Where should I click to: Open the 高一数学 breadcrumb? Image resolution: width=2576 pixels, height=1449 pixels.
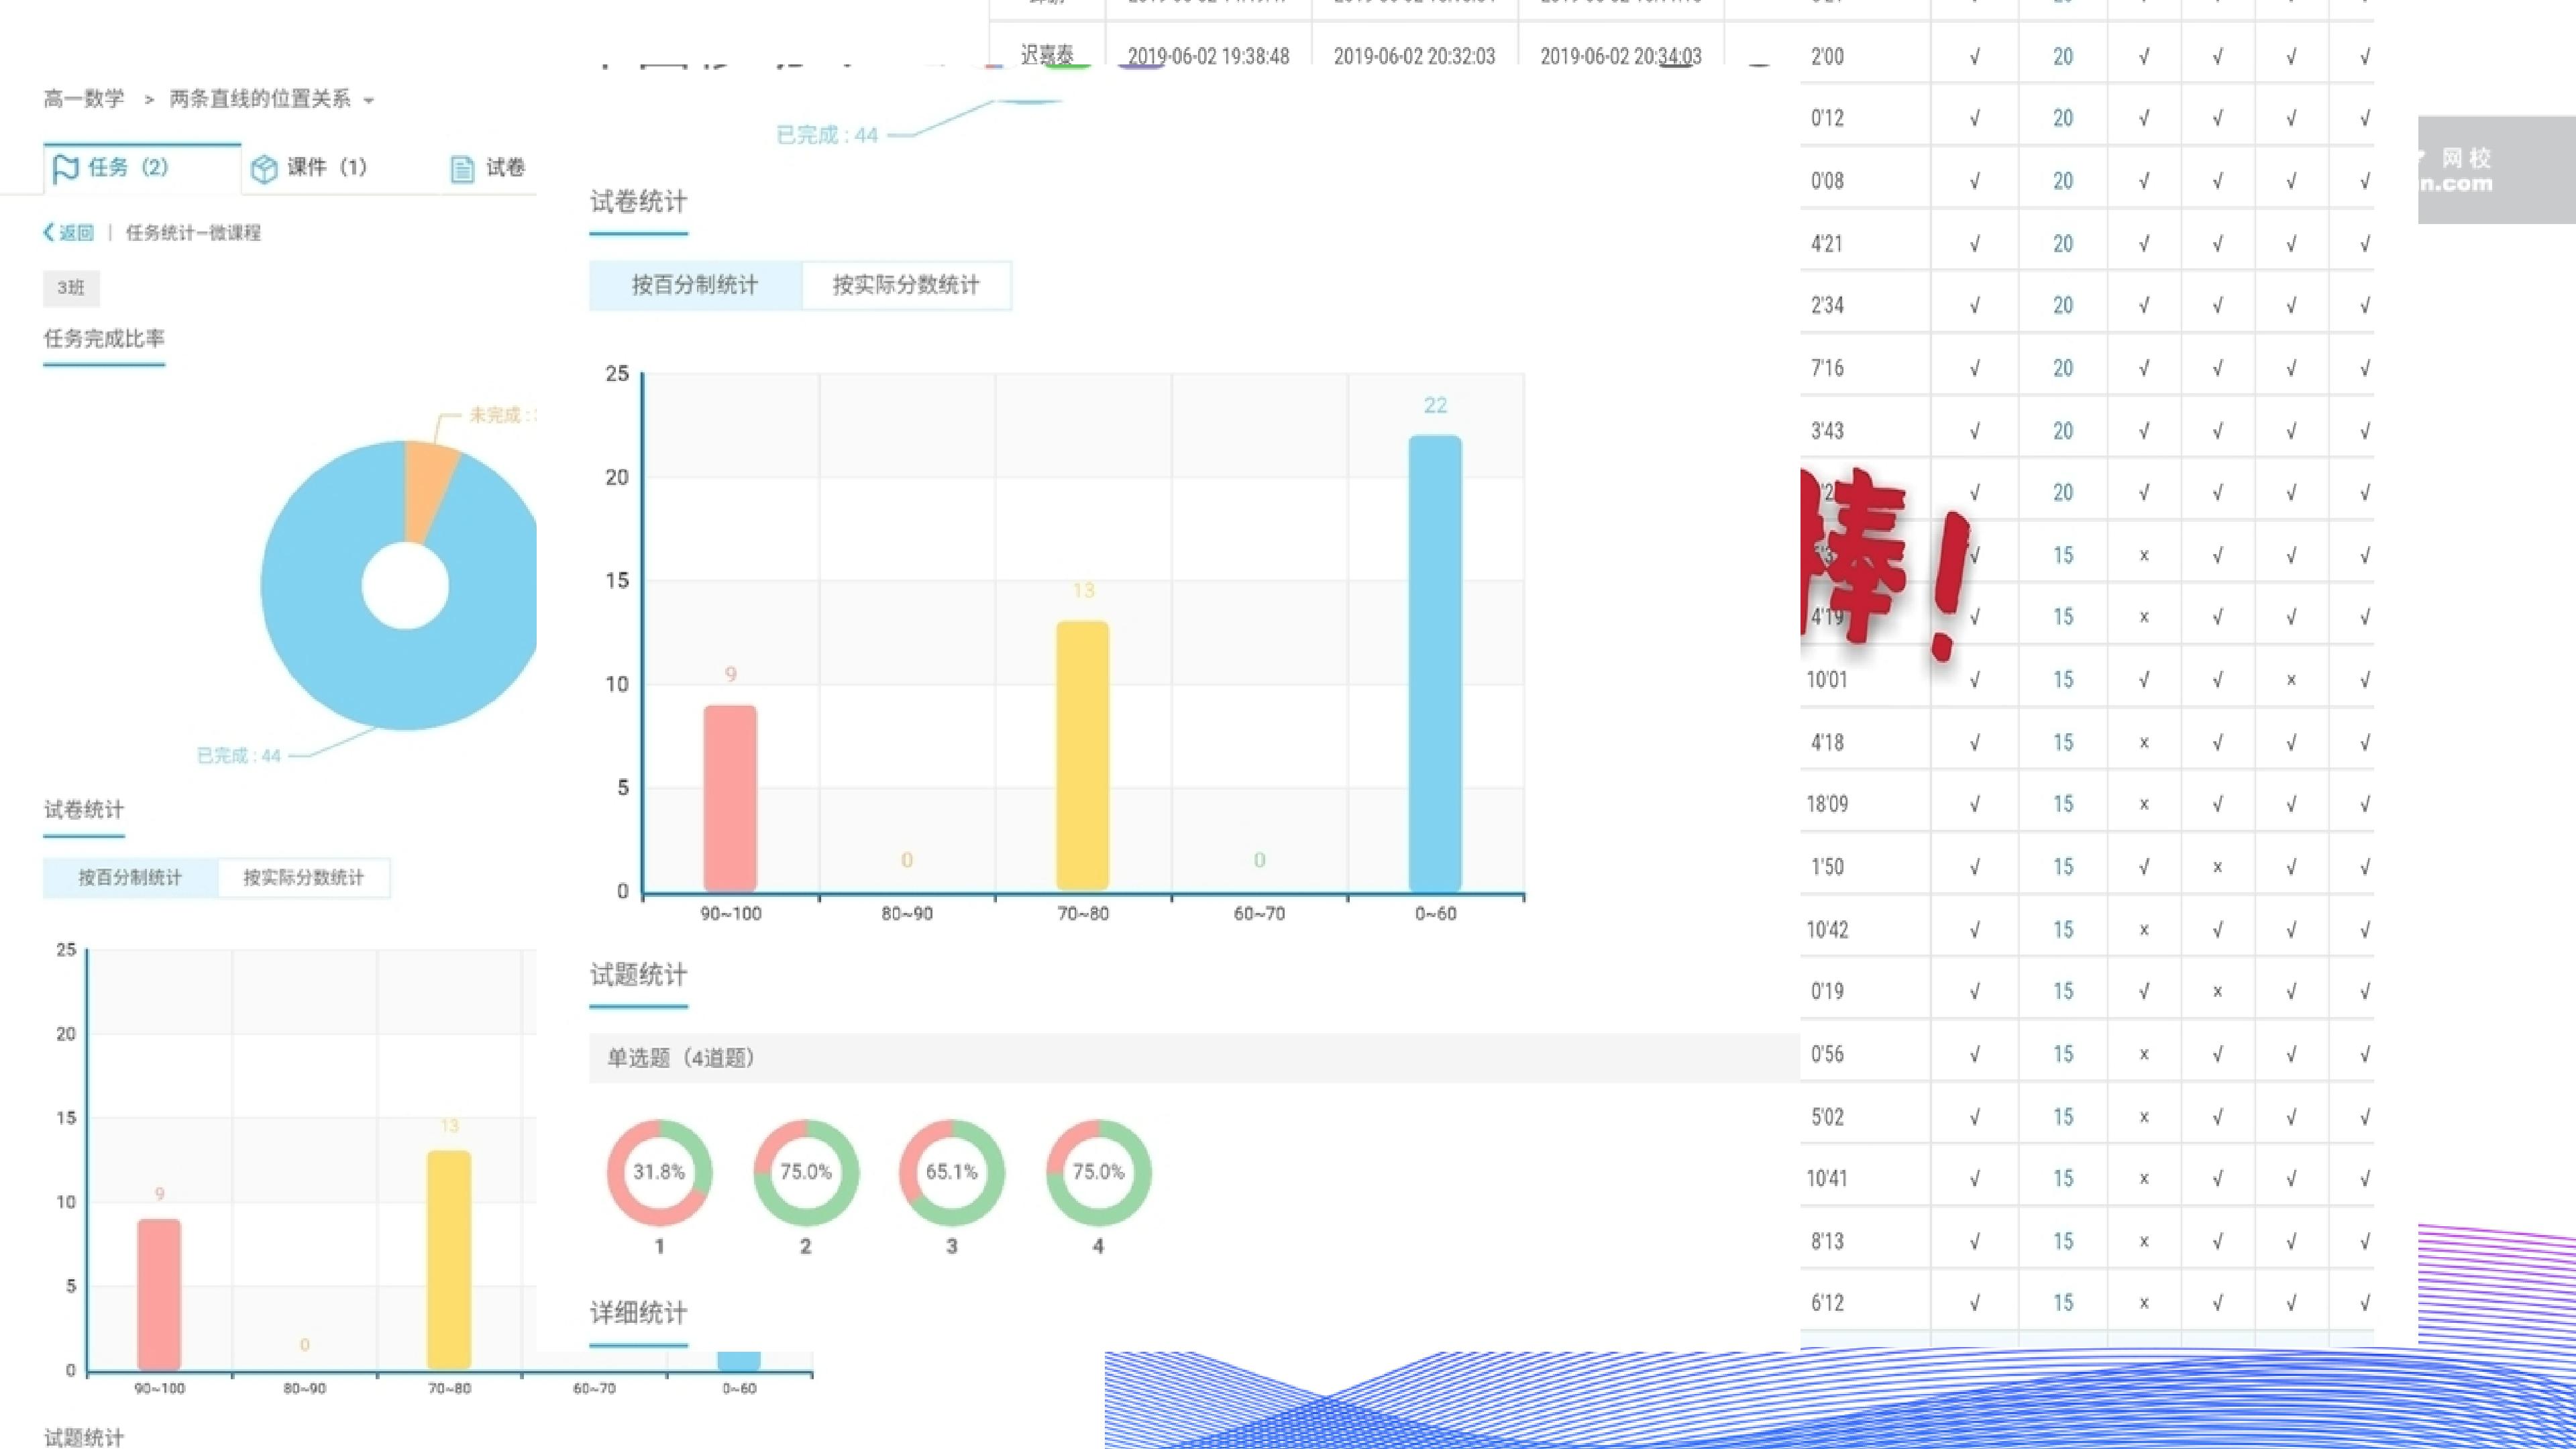click(84, 98)
